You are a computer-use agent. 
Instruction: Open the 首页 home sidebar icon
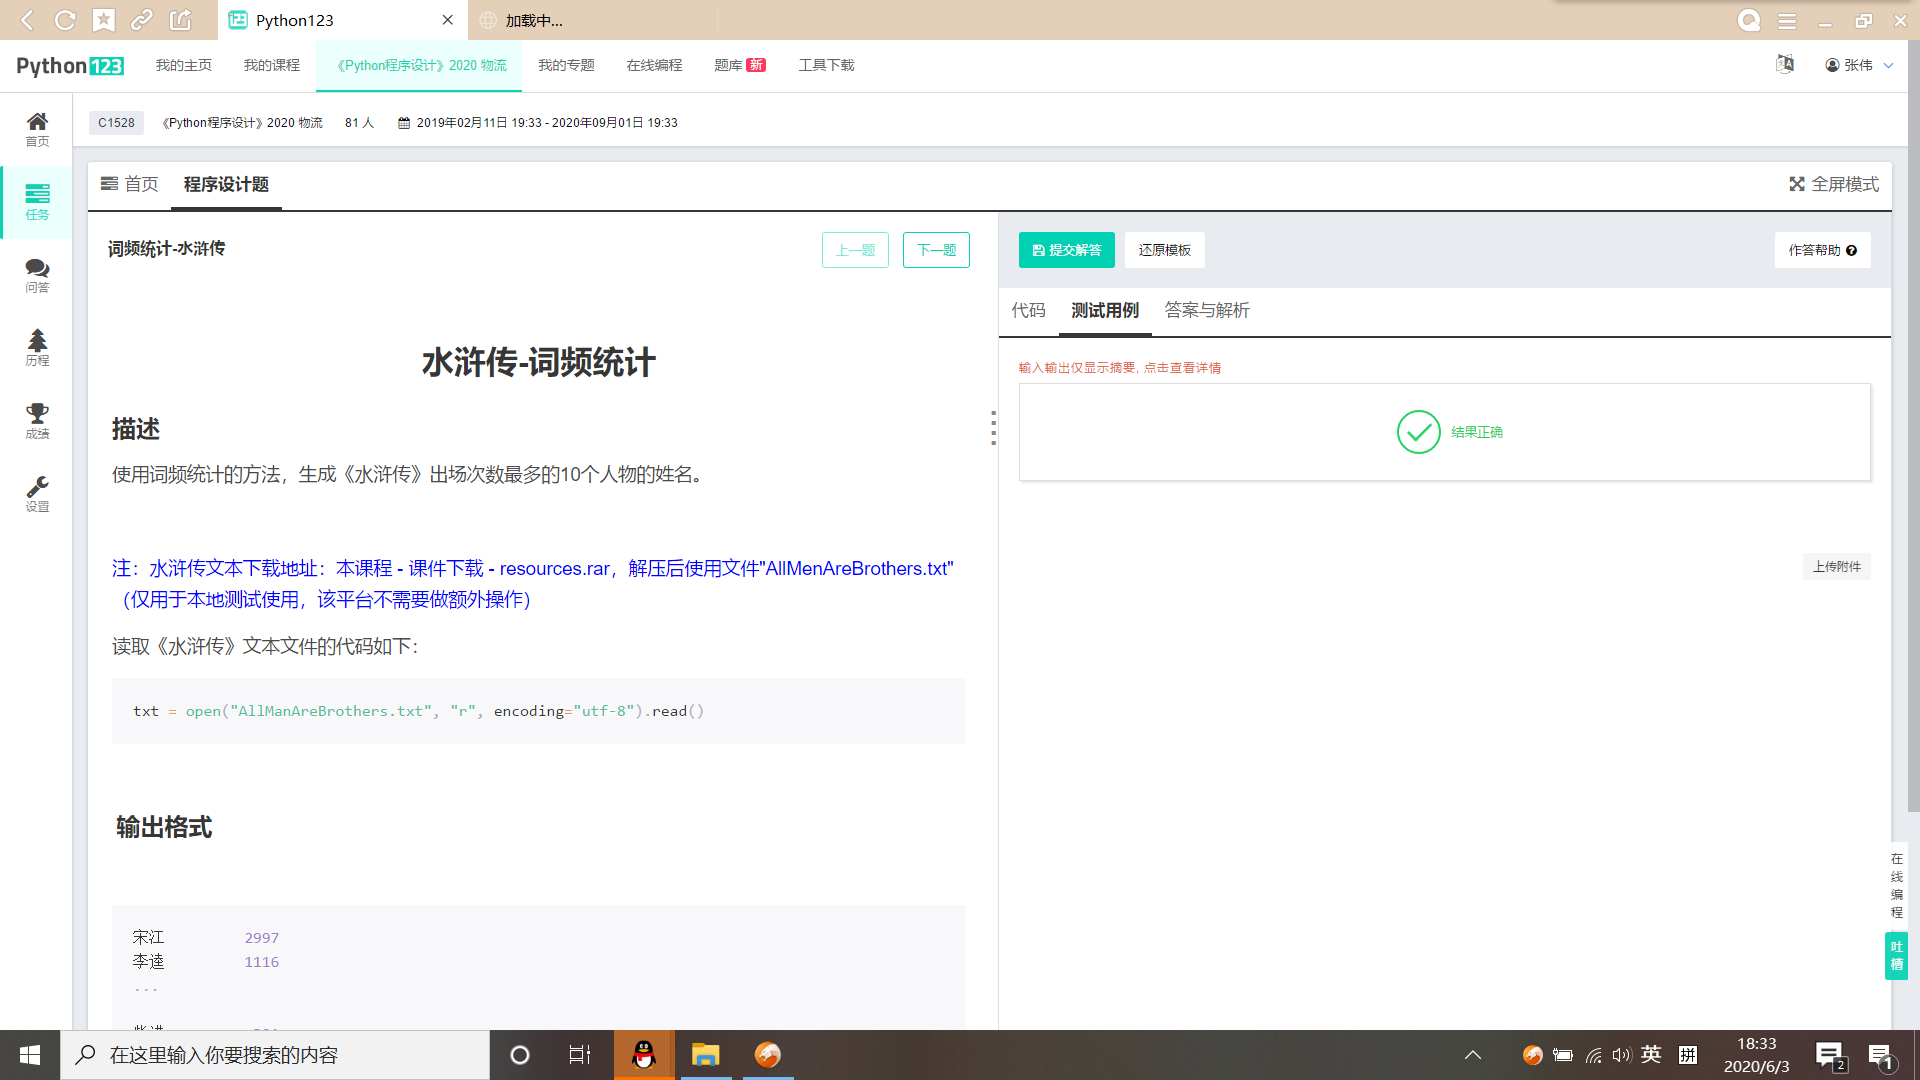[37, 128]
